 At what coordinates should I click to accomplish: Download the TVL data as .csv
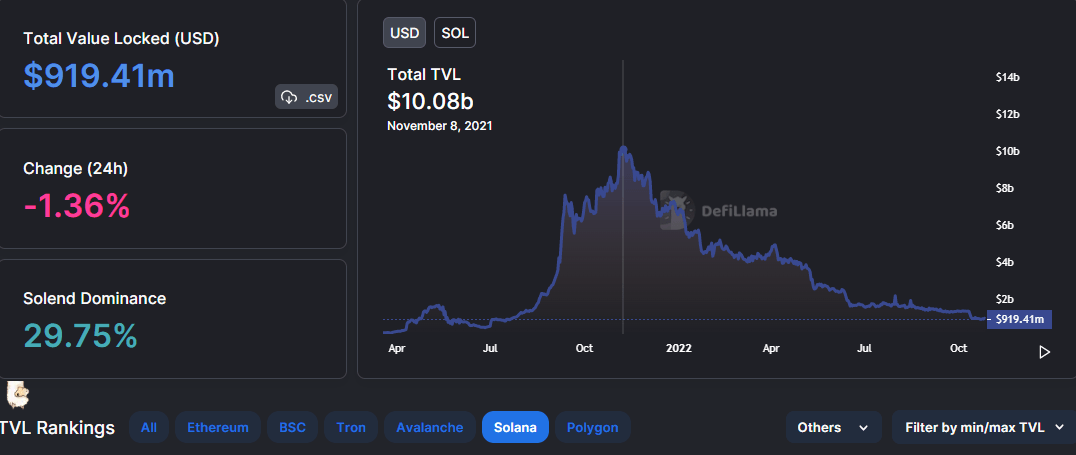[308, 97]
